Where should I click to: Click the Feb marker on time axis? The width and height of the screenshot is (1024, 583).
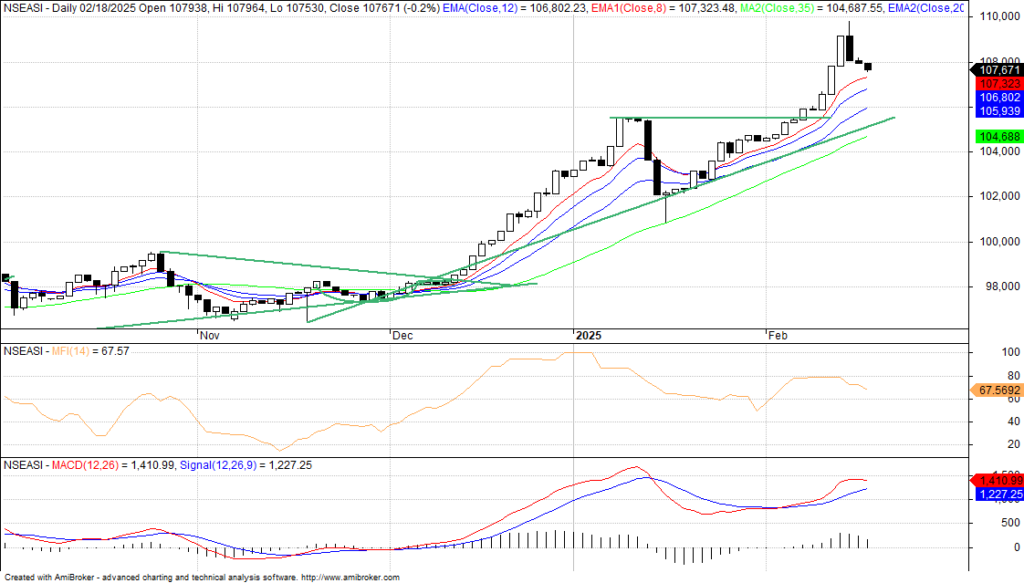click(x=777, y=337)
